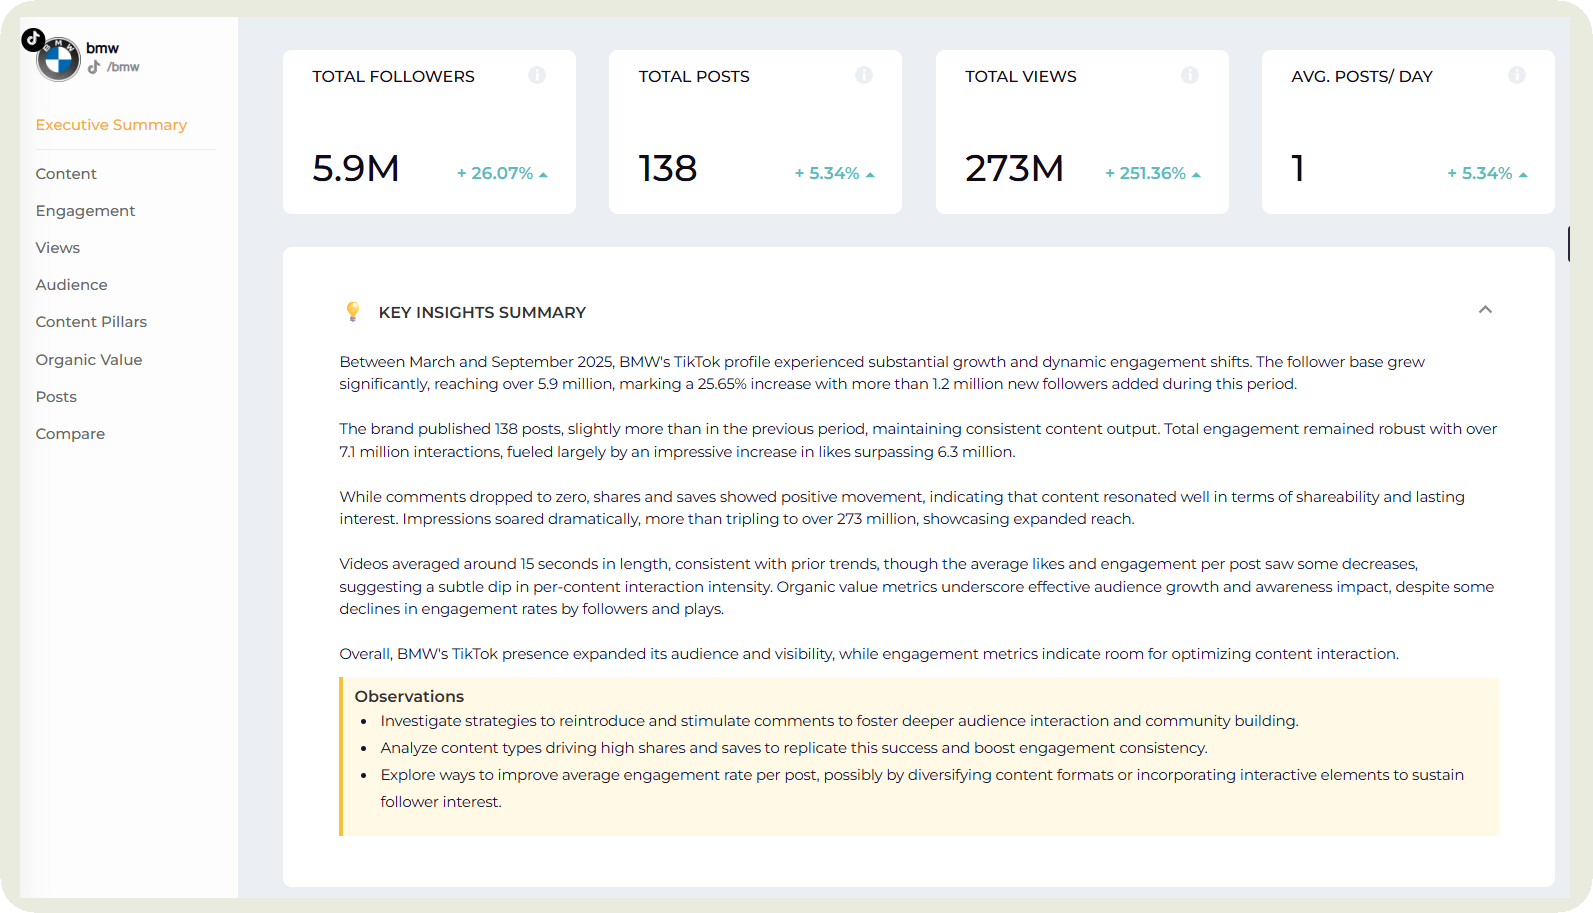Click the info icon on Avg. Posts/Day card
Image resolution: width=1593 pixels, height=913 pixels.
click(x=1517, y=75)
